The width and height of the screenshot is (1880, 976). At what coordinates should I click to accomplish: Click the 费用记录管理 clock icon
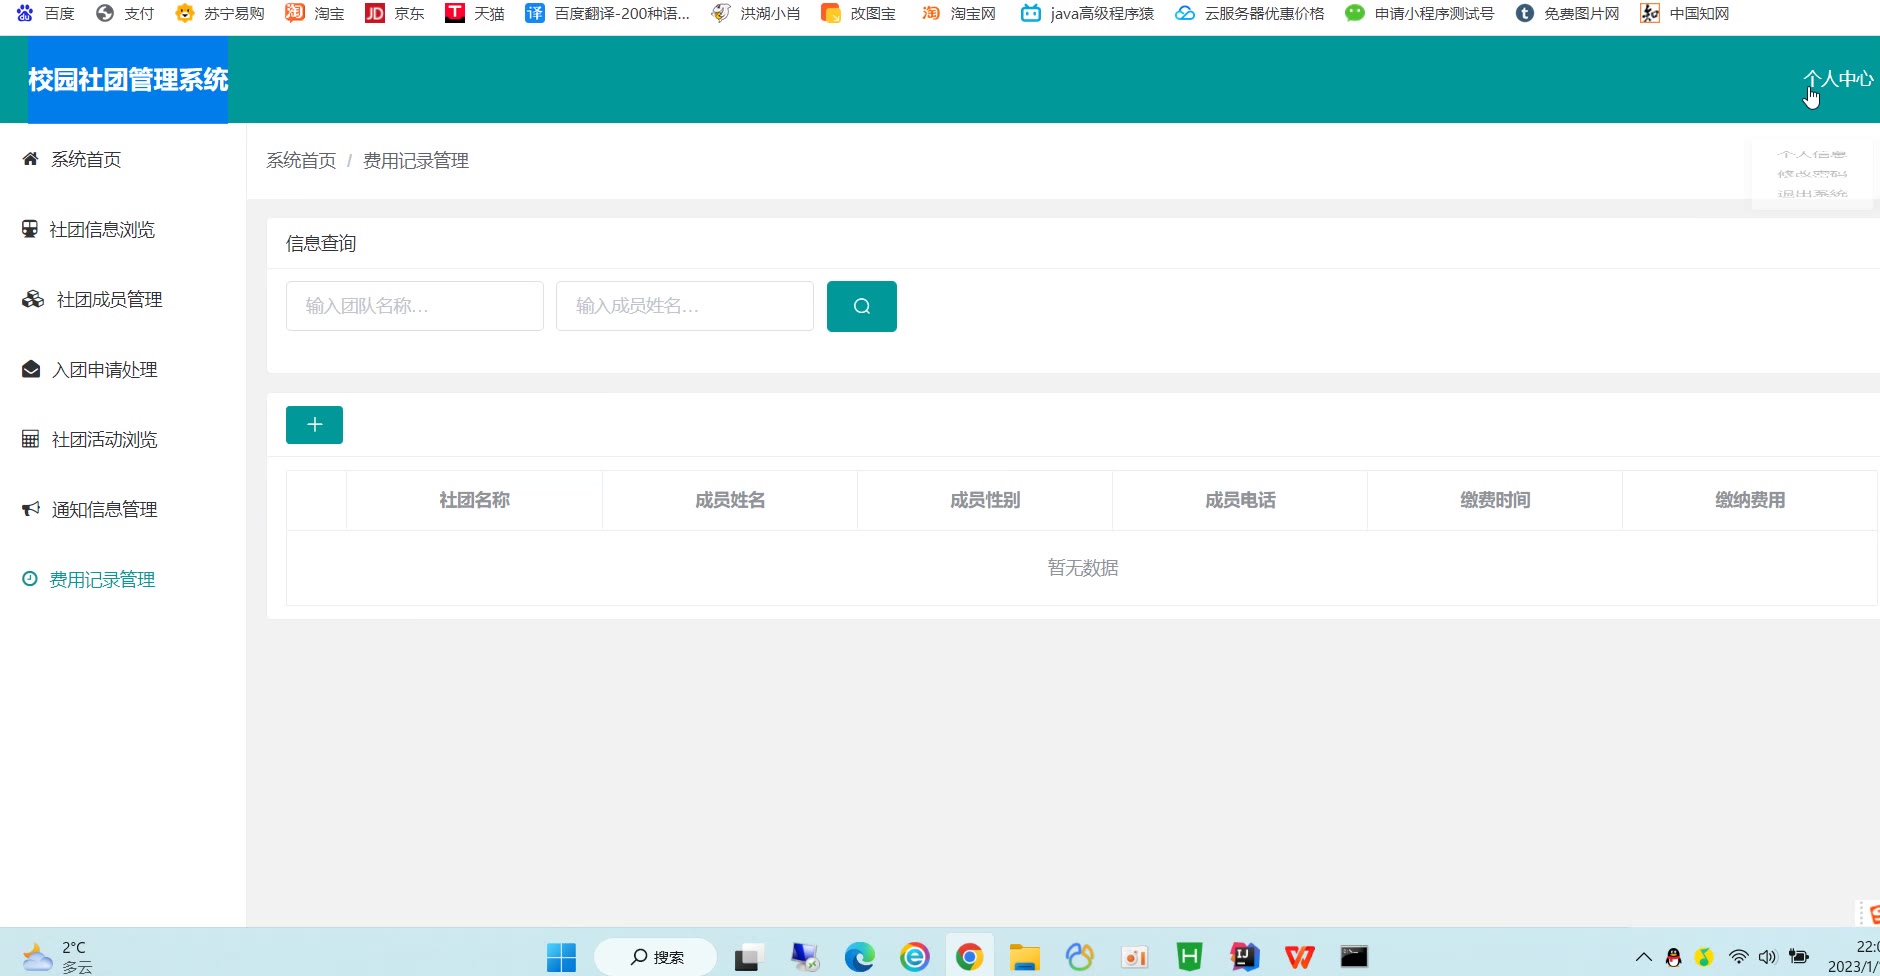(30, 579)
